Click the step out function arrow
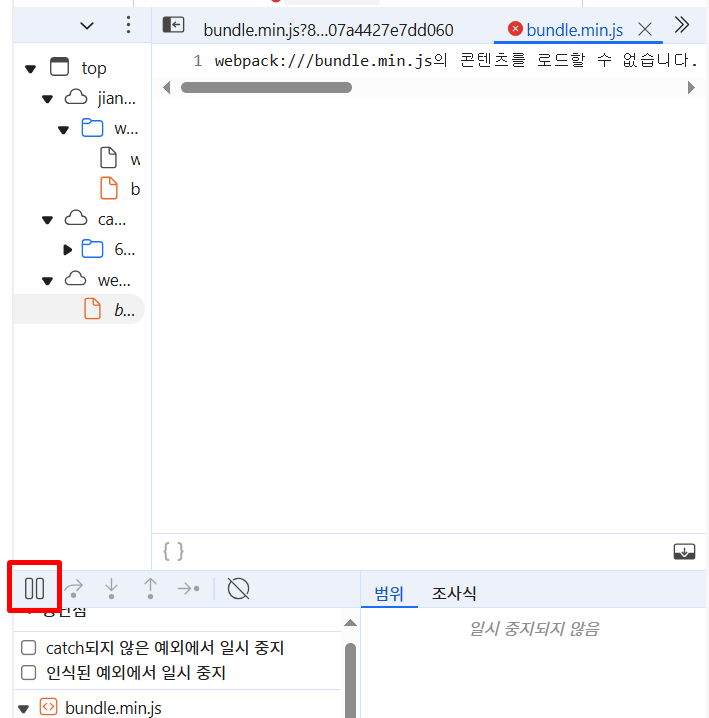This screenshot has width=709, height=718. [150, 588]
